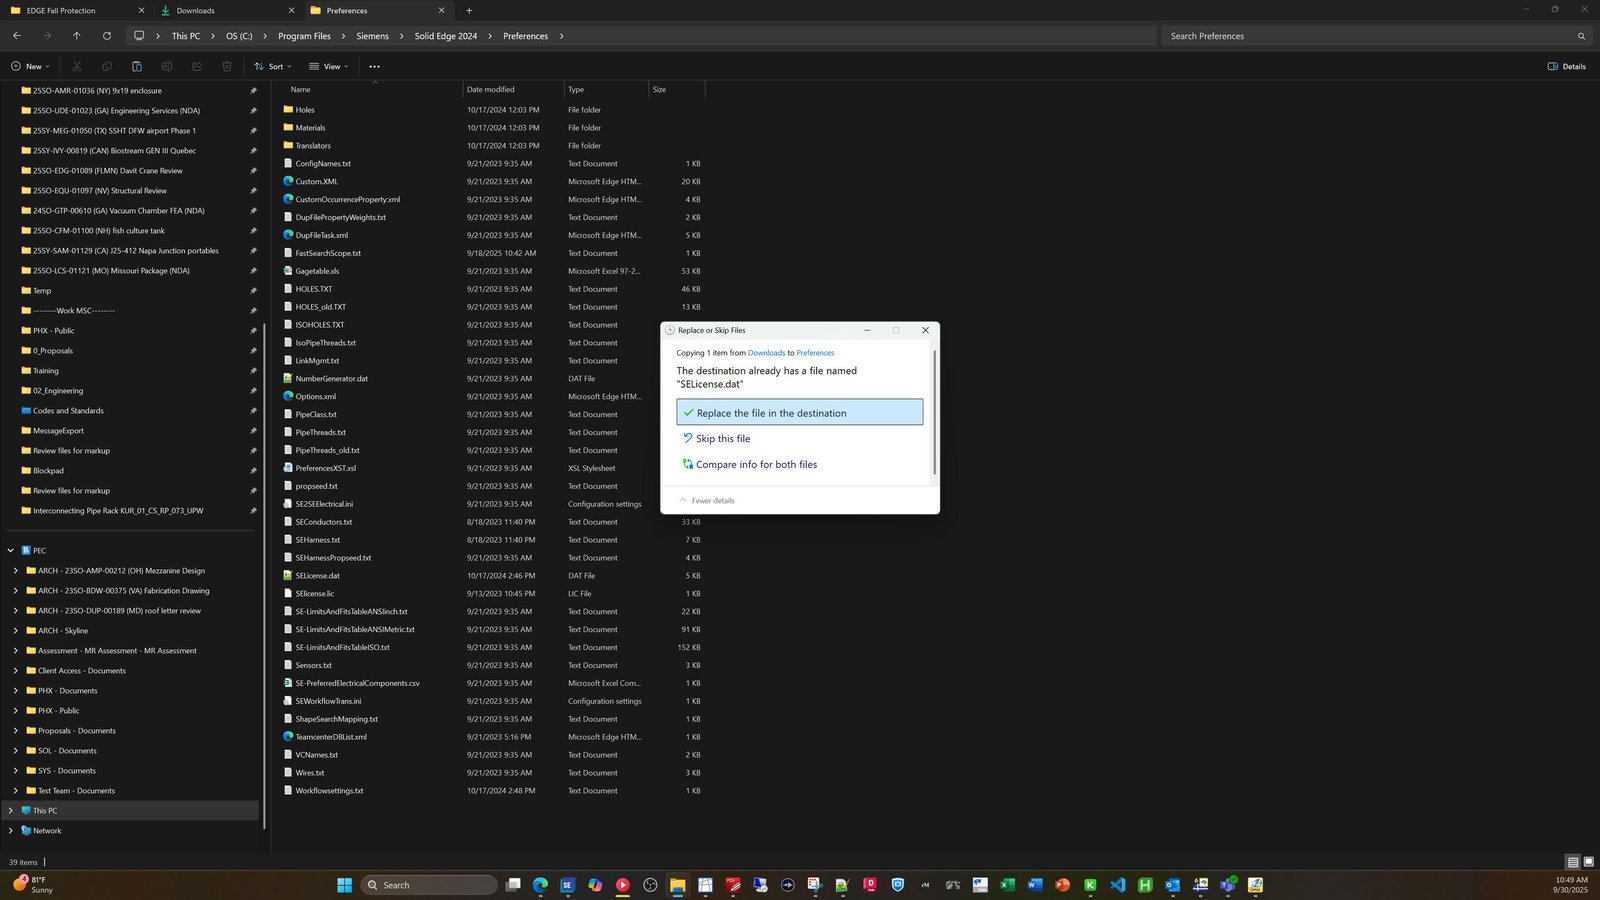This screenshot has height=900, width=1600.
Task: Click Solid Edge 2024 in the address bar
Action: tap(446, 36)
